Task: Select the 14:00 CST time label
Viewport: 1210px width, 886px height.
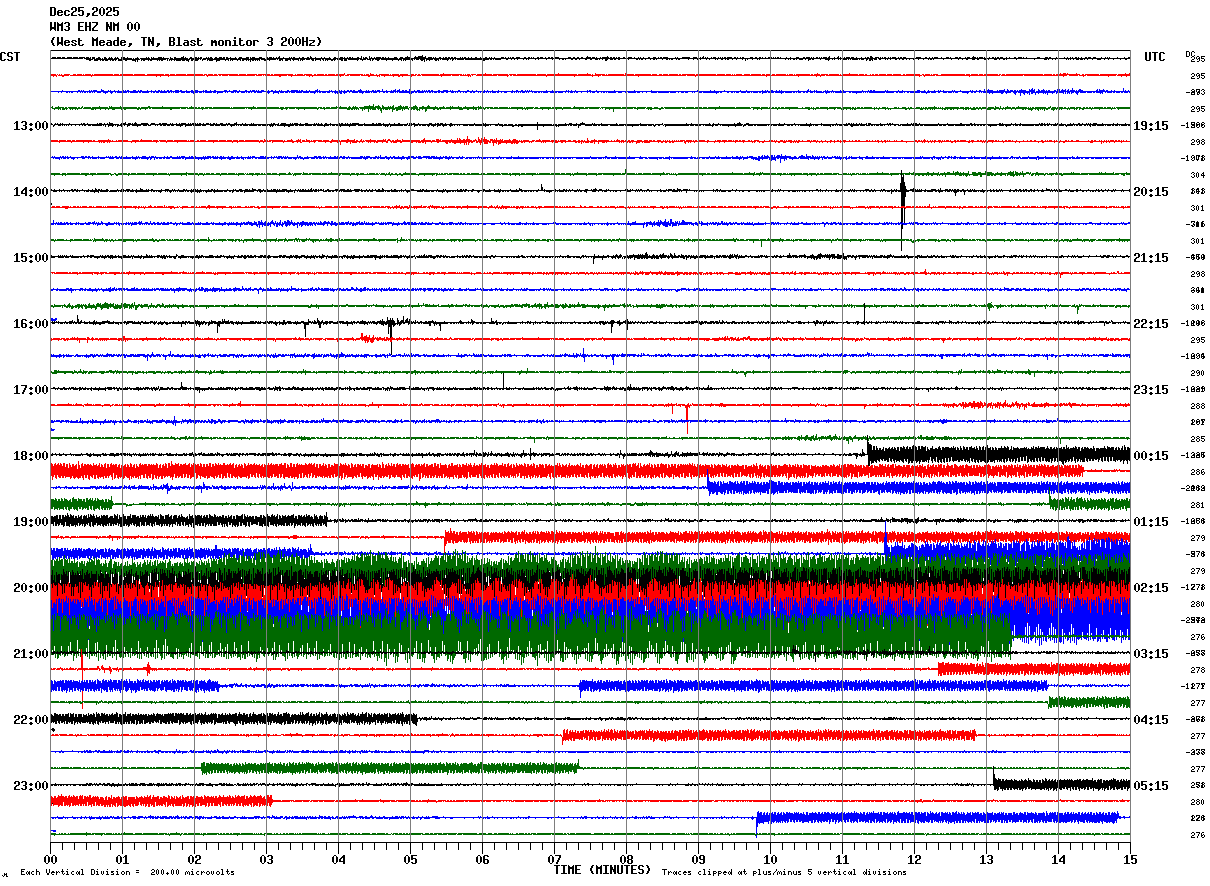Action: 31,191
